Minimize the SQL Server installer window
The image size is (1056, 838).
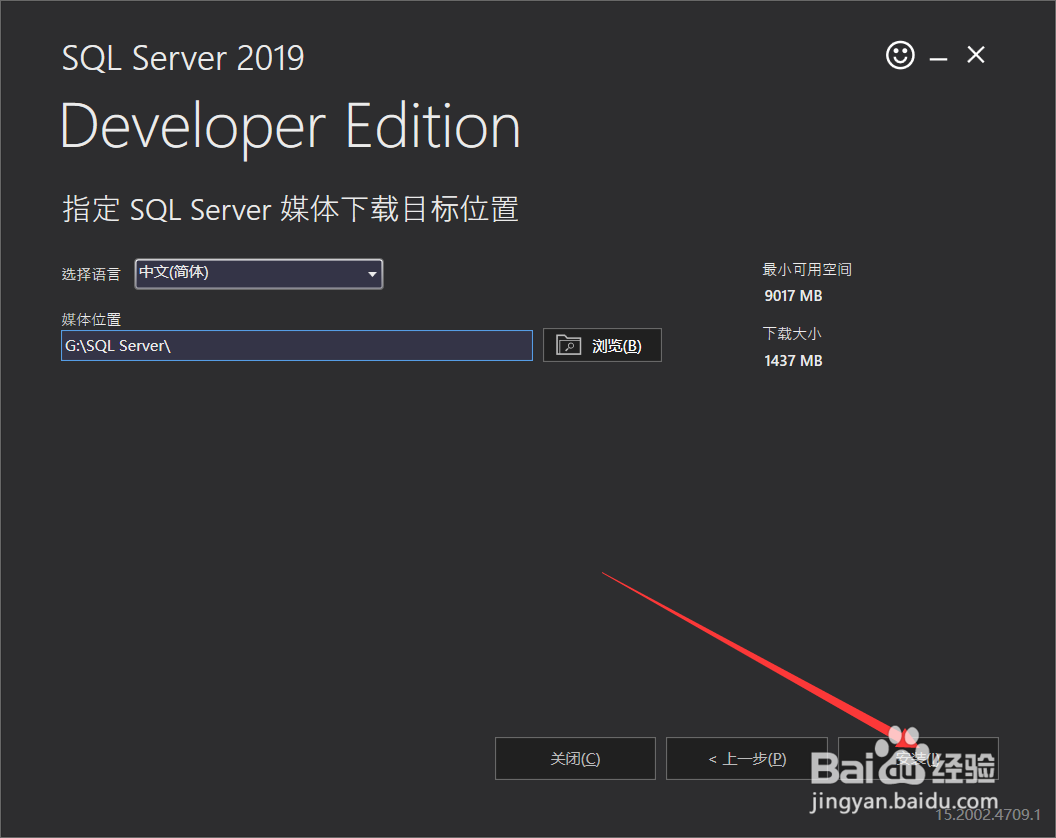click(x=938, y=59)
